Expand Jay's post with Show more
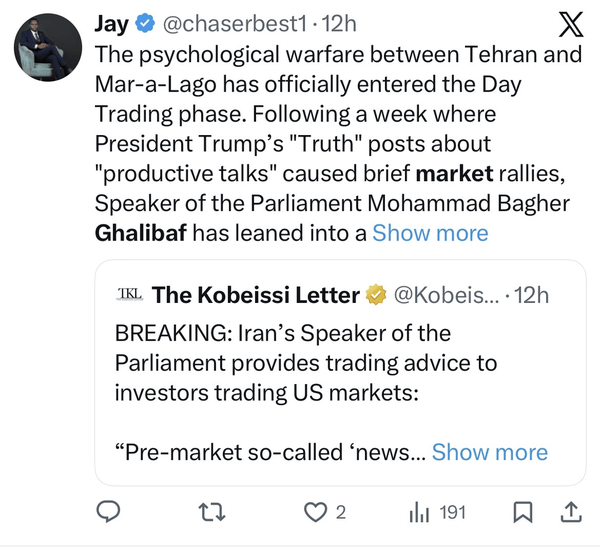 click(x=430, y=233)
